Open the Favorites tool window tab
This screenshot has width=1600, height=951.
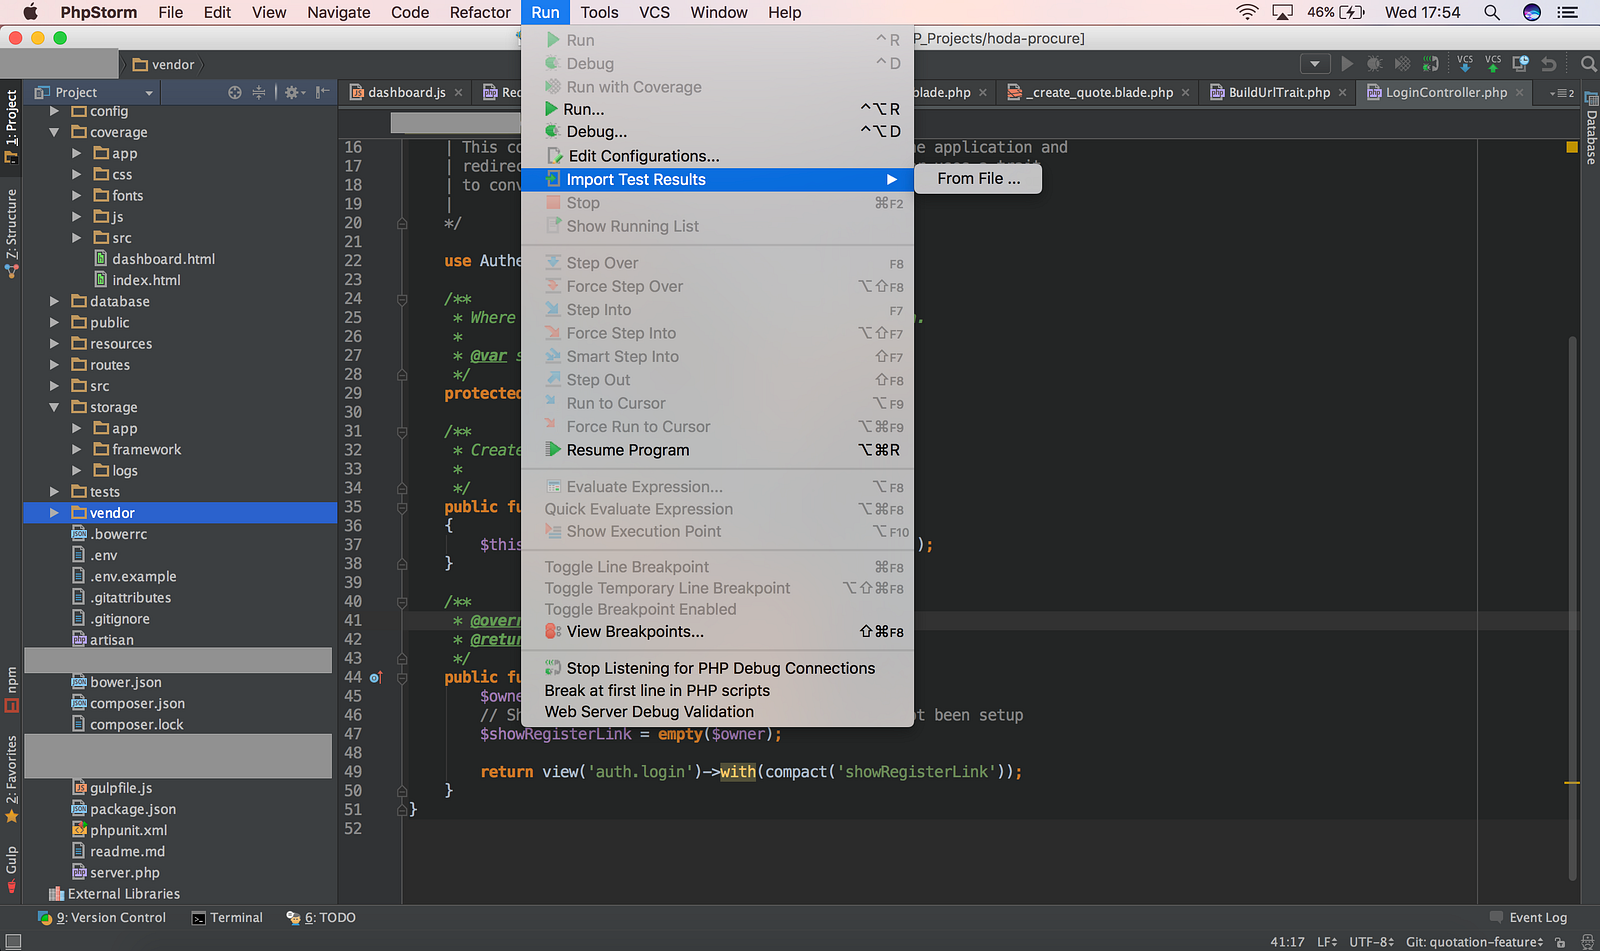(x=11, y=779)
